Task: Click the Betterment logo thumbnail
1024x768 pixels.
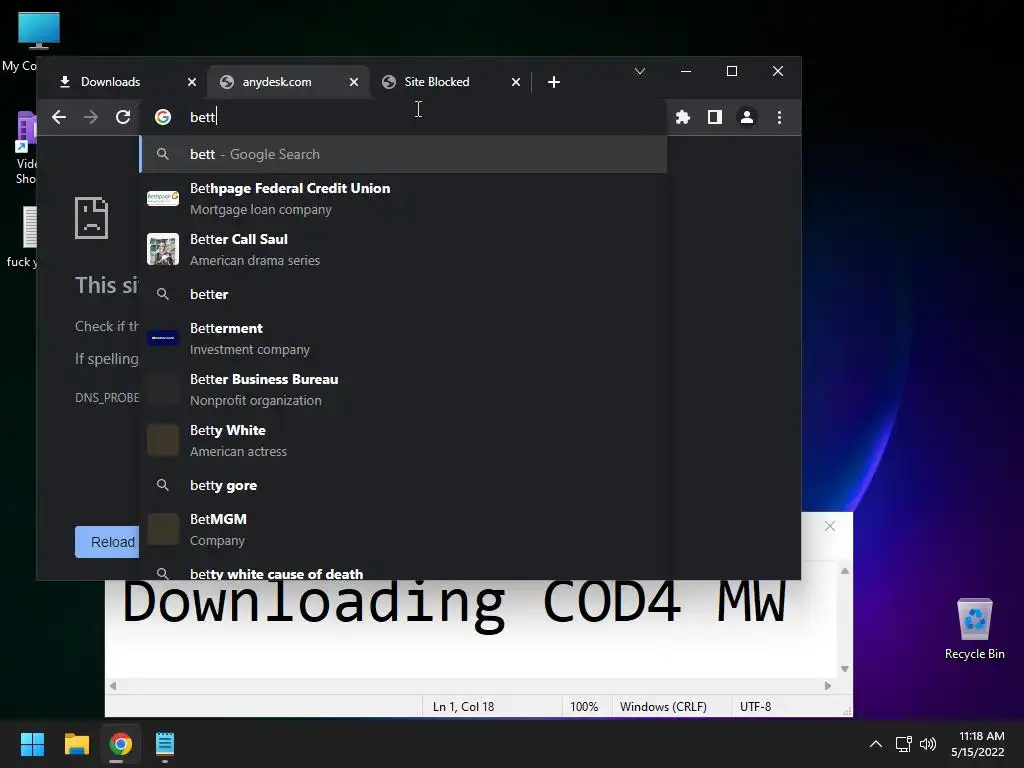Action: click(x=163, y=338)
